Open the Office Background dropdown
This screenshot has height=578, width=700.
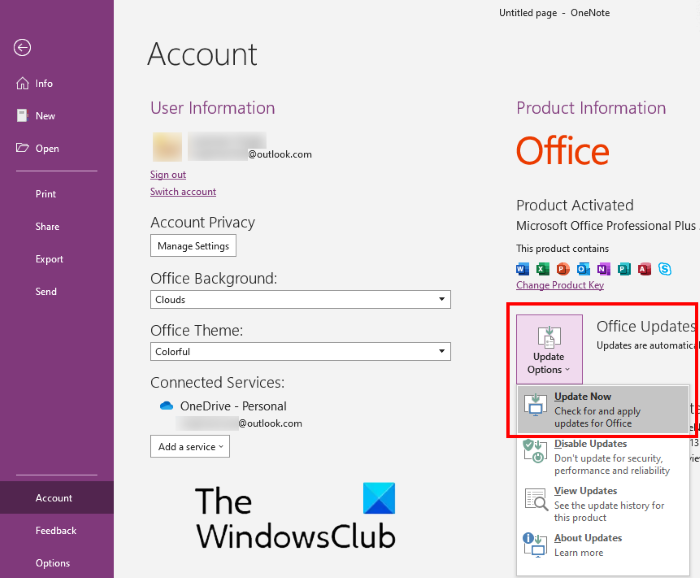[300, 300]
